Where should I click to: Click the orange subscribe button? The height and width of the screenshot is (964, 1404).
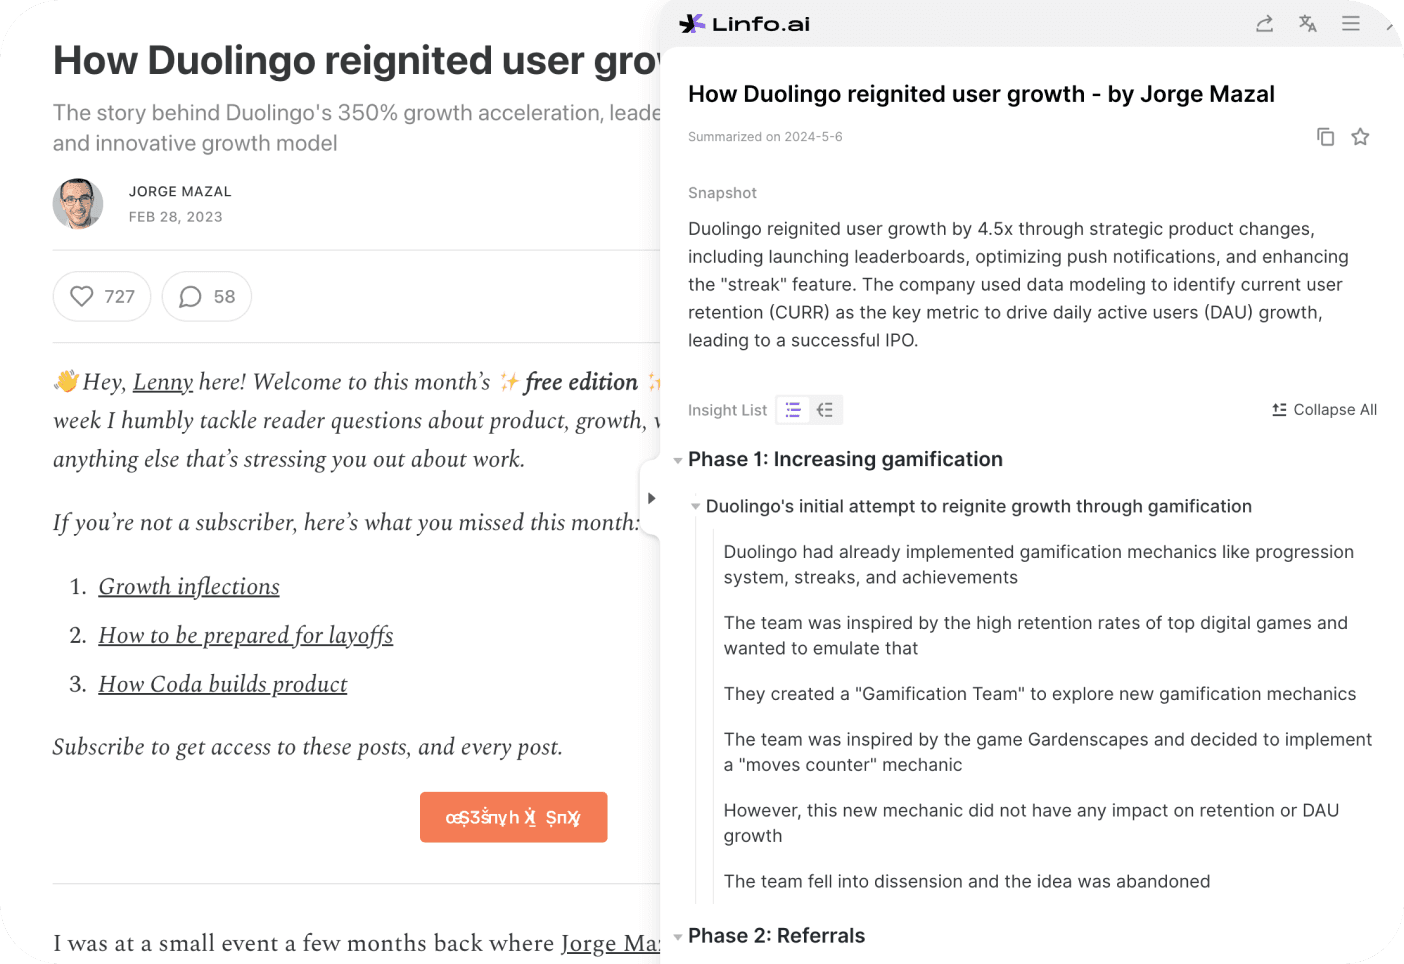(513, 817)
